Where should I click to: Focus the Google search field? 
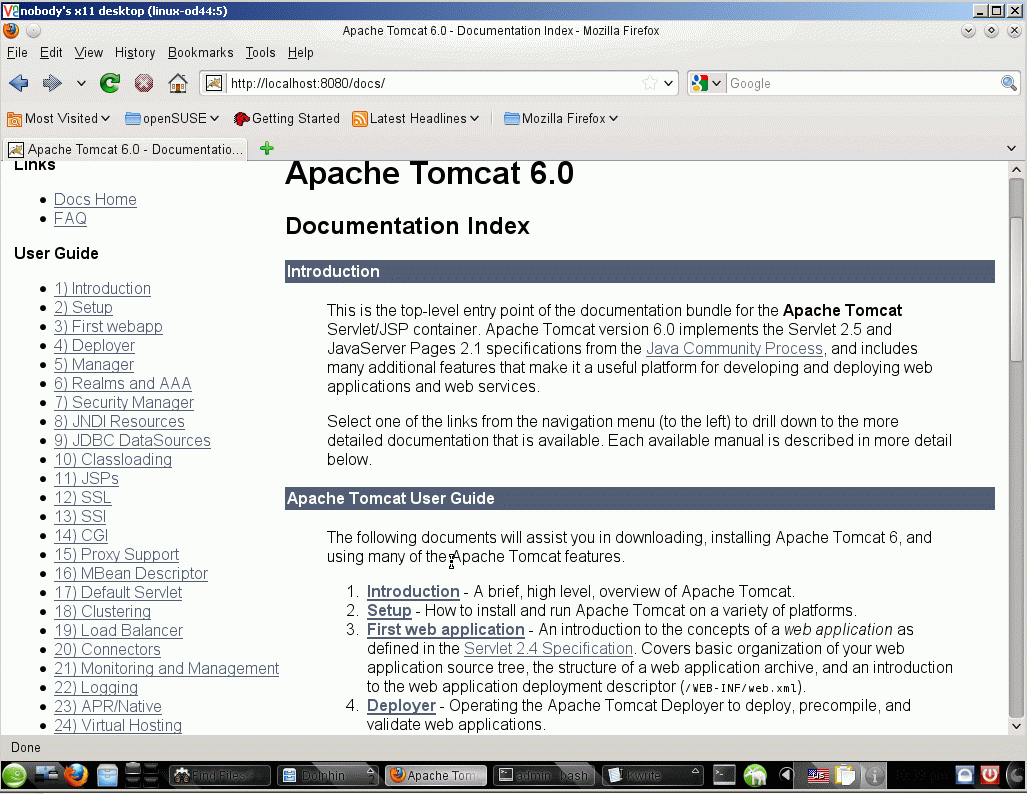click(x=862, y=83)
